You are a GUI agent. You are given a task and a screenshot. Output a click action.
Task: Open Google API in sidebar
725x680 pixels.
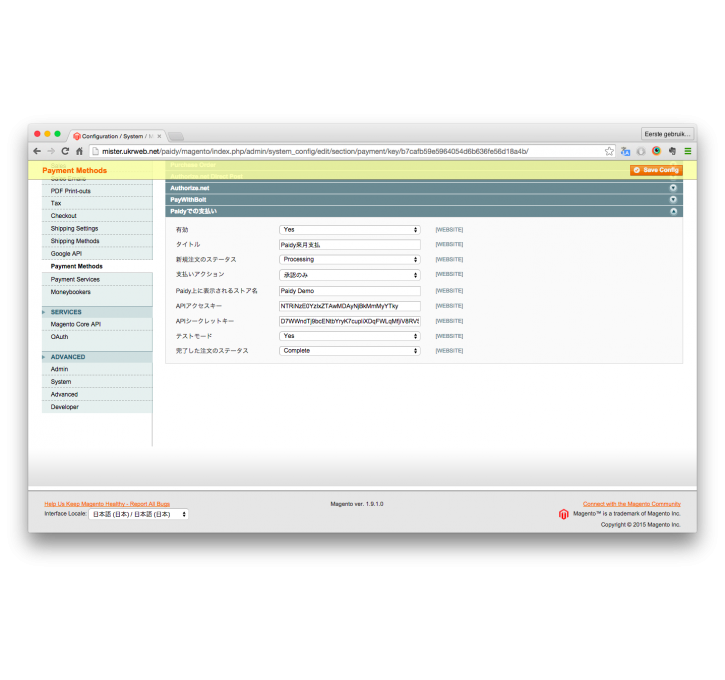tap(97, 254)
